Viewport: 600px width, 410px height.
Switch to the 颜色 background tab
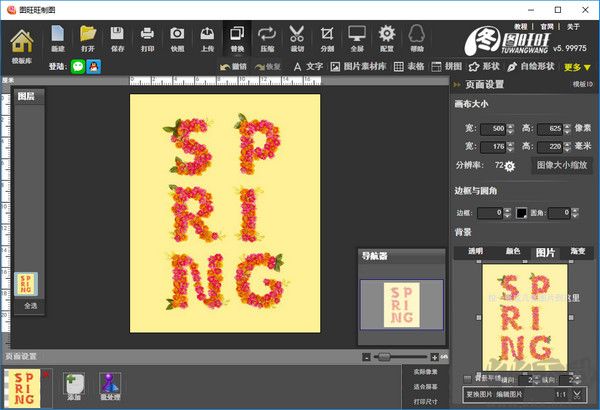(511, 252)
